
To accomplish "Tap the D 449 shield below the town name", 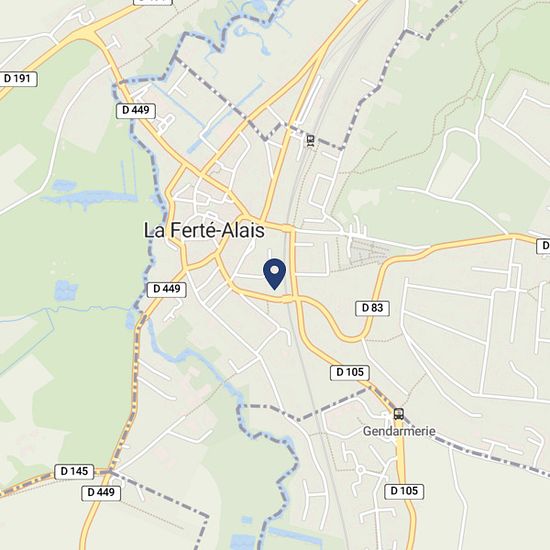I will coord(167,289).
